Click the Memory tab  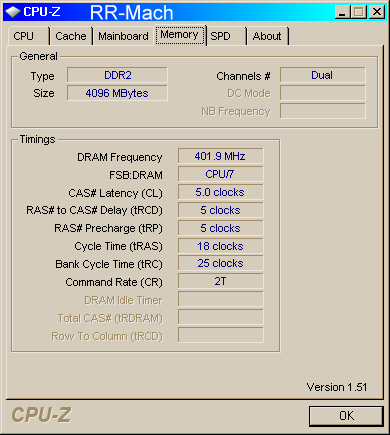pos(180,35)
